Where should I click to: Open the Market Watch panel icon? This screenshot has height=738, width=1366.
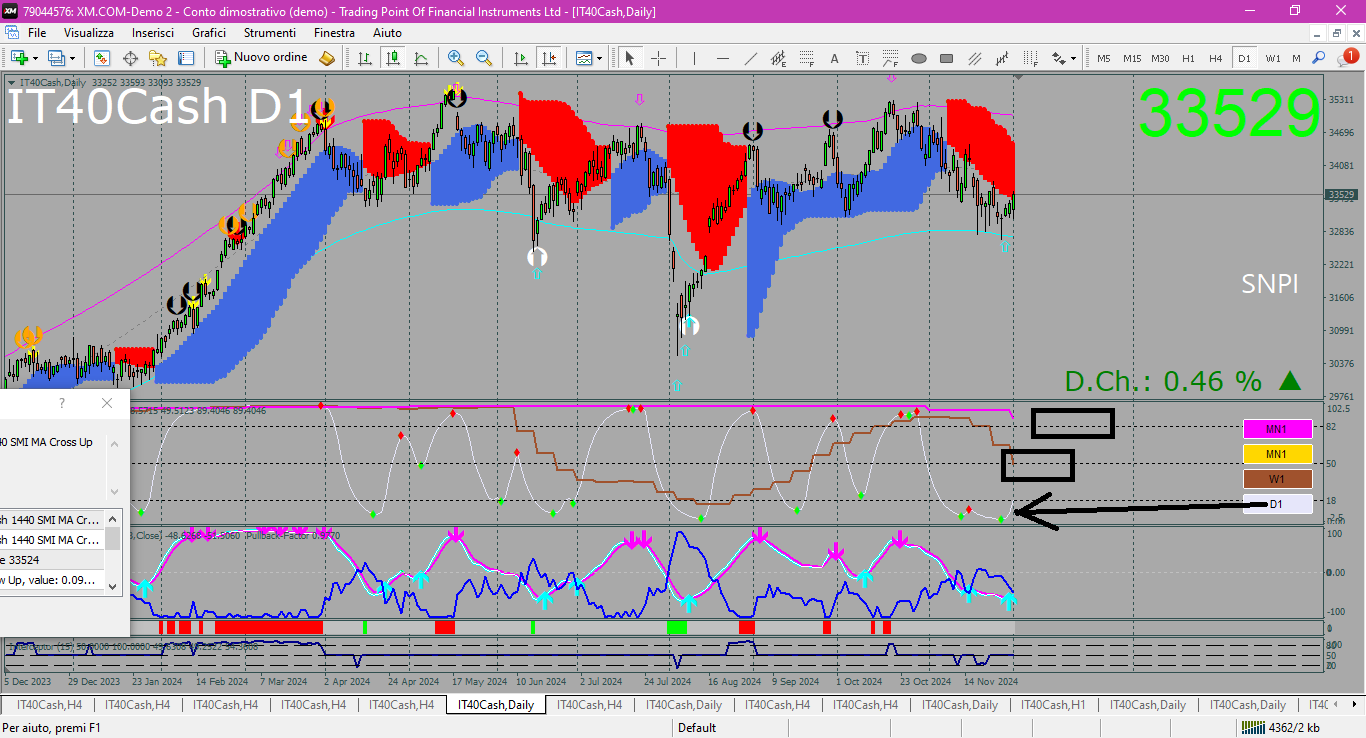click(x=101, y=58)
